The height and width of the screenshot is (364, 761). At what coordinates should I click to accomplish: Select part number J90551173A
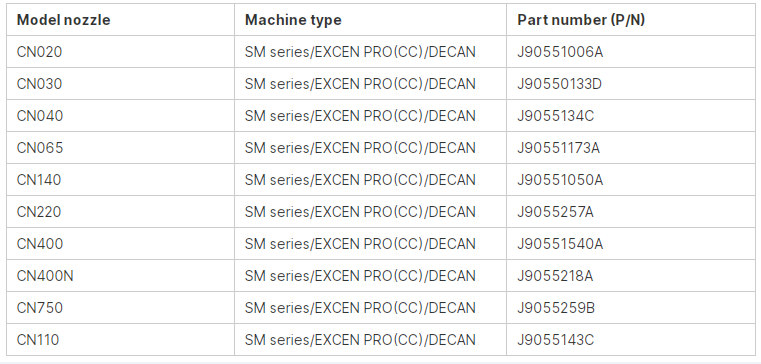point(559,148)
